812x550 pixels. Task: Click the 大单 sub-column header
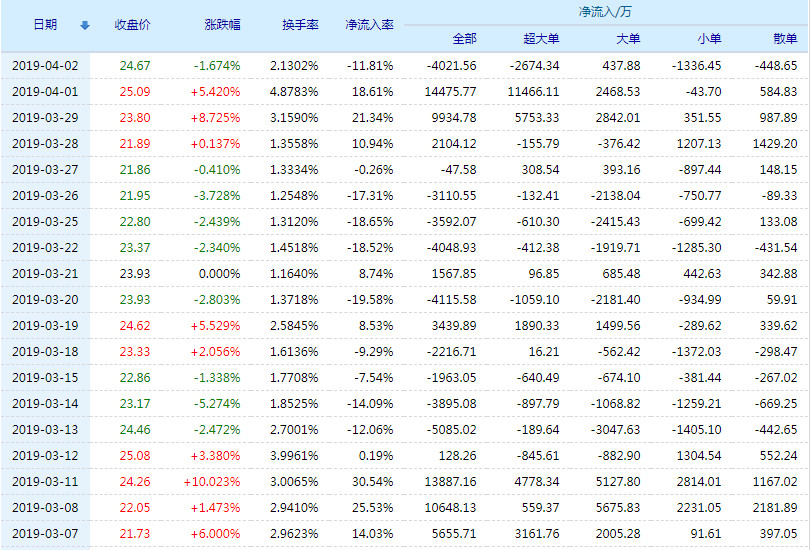[628, 39]
